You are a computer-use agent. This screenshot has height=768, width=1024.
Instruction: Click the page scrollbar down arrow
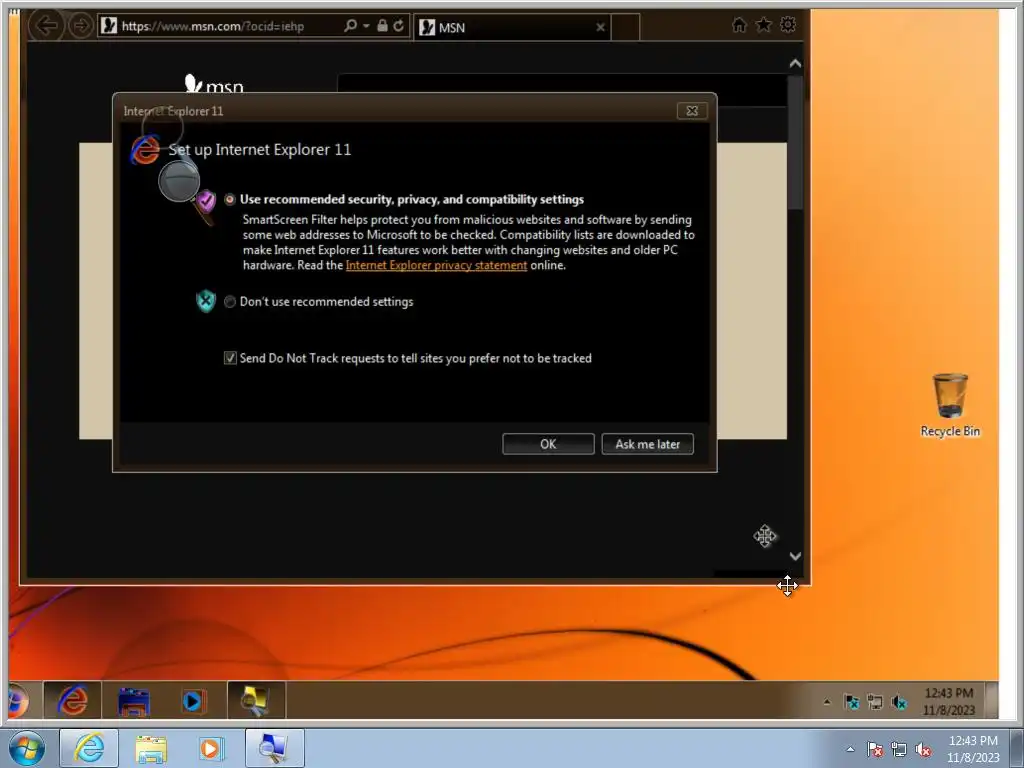coord(795,556)
